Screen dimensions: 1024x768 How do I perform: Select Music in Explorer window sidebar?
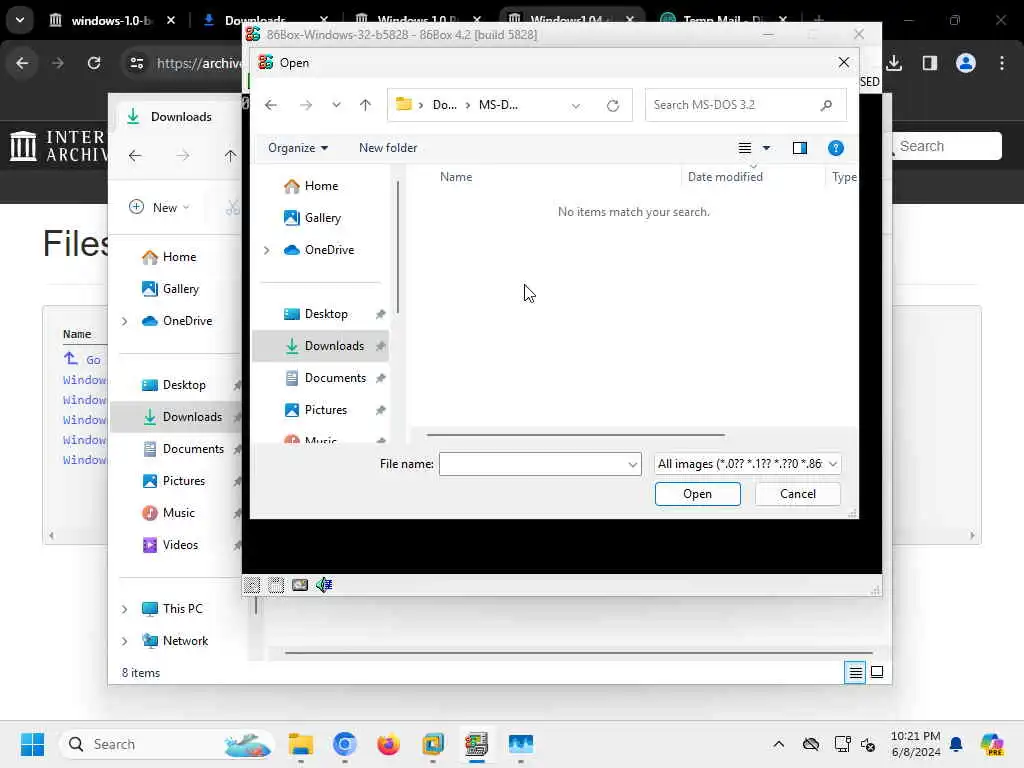(x=178, y=513)
